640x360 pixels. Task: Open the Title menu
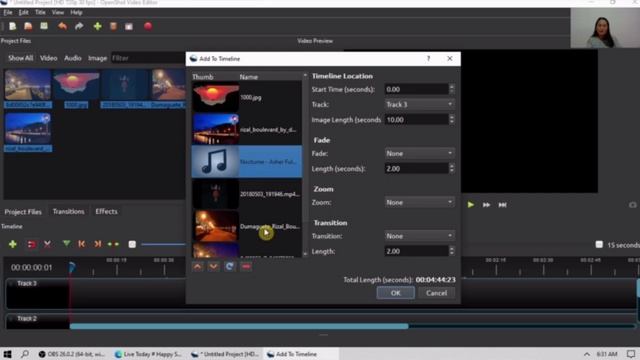40,12
